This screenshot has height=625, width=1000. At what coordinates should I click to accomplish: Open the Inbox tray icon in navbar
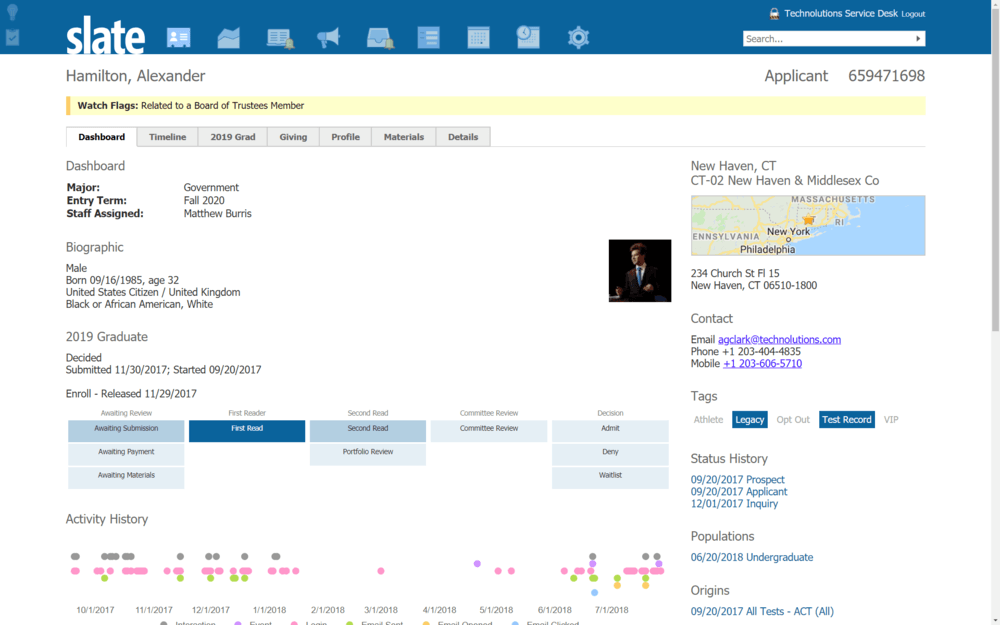tap(379, 38)
